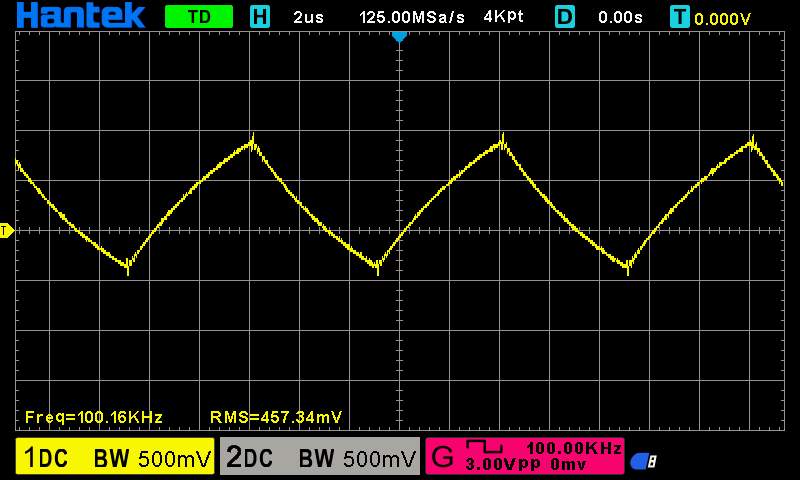Click the square wave icon in generator box
800x480 pixels.
484,447
